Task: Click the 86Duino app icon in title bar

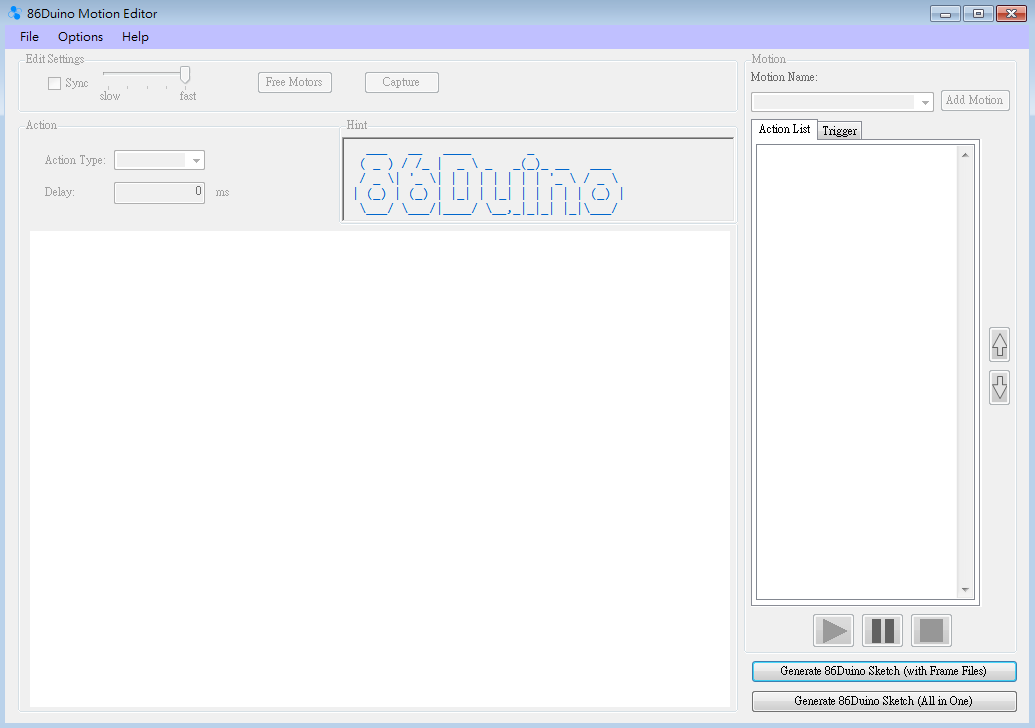Action: 15,13
